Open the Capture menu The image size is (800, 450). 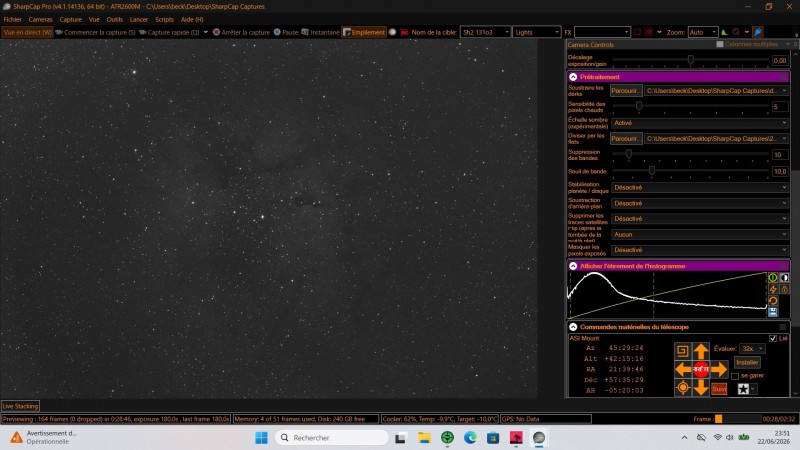click(x=70, y=19)
